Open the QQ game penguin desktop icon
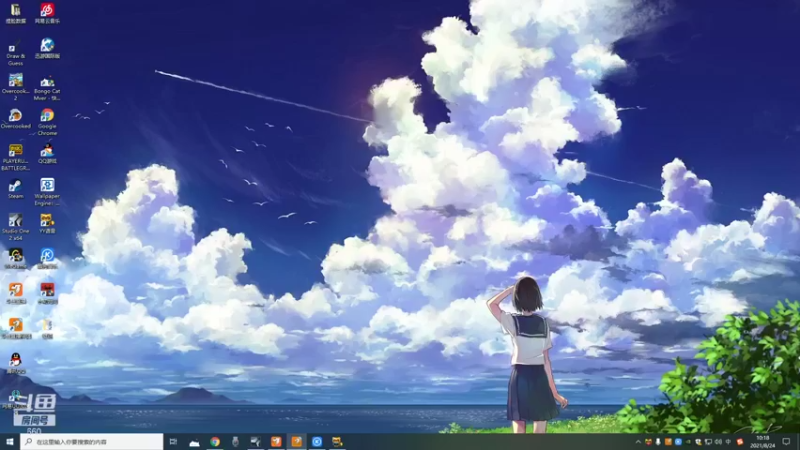Screen dimensions: 800x450 tap(47, 153)
